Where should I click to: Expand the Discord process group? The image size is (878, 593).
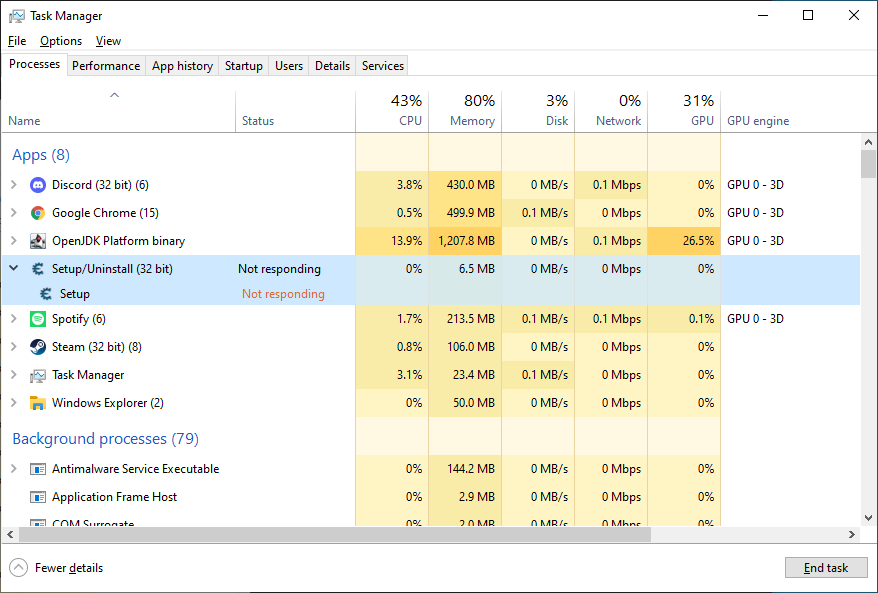(x=13, y=185)
